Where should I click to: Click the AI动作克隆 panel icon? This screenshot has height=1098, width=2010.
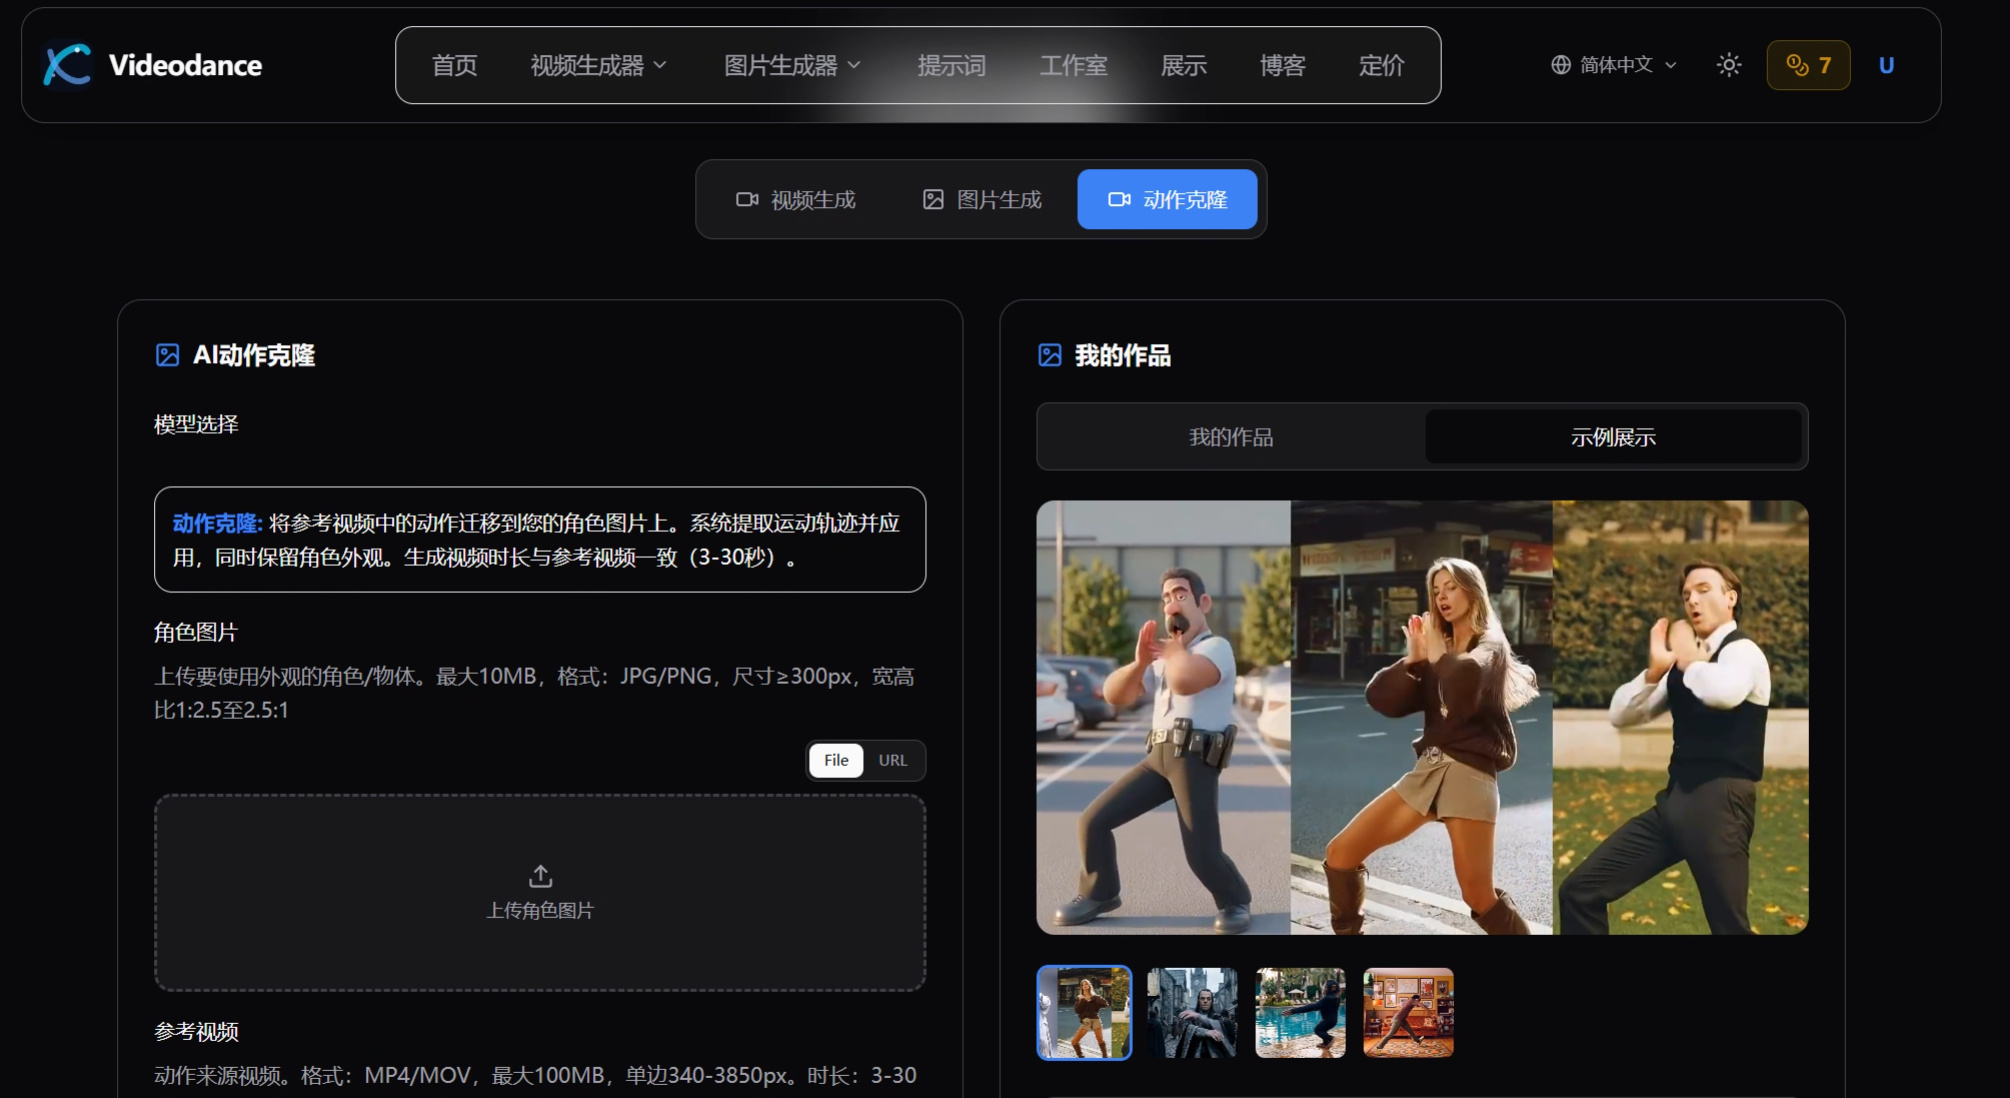coord(168,356)
